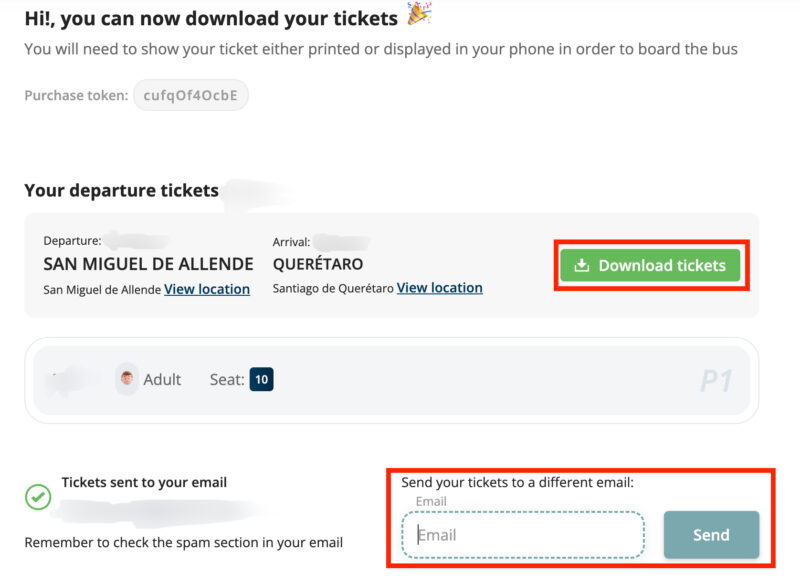Viewport: 800px width, 583px height.
Task: Focus the Email input field
Action: click(523, 535)
